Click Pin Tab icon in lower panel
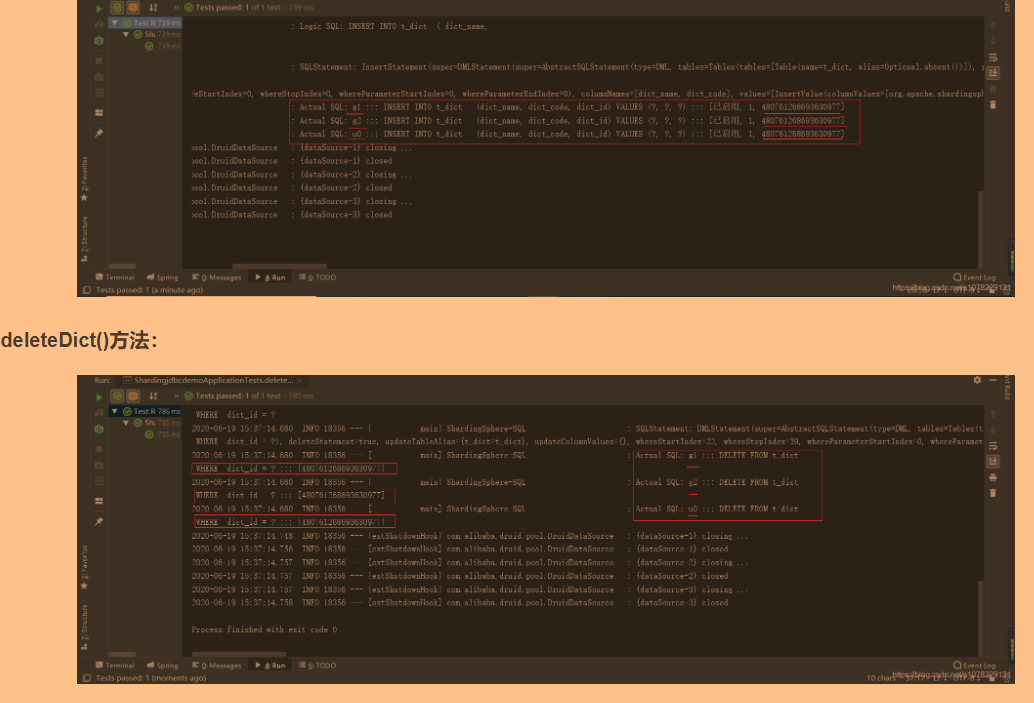 click(x=99, y=522)
